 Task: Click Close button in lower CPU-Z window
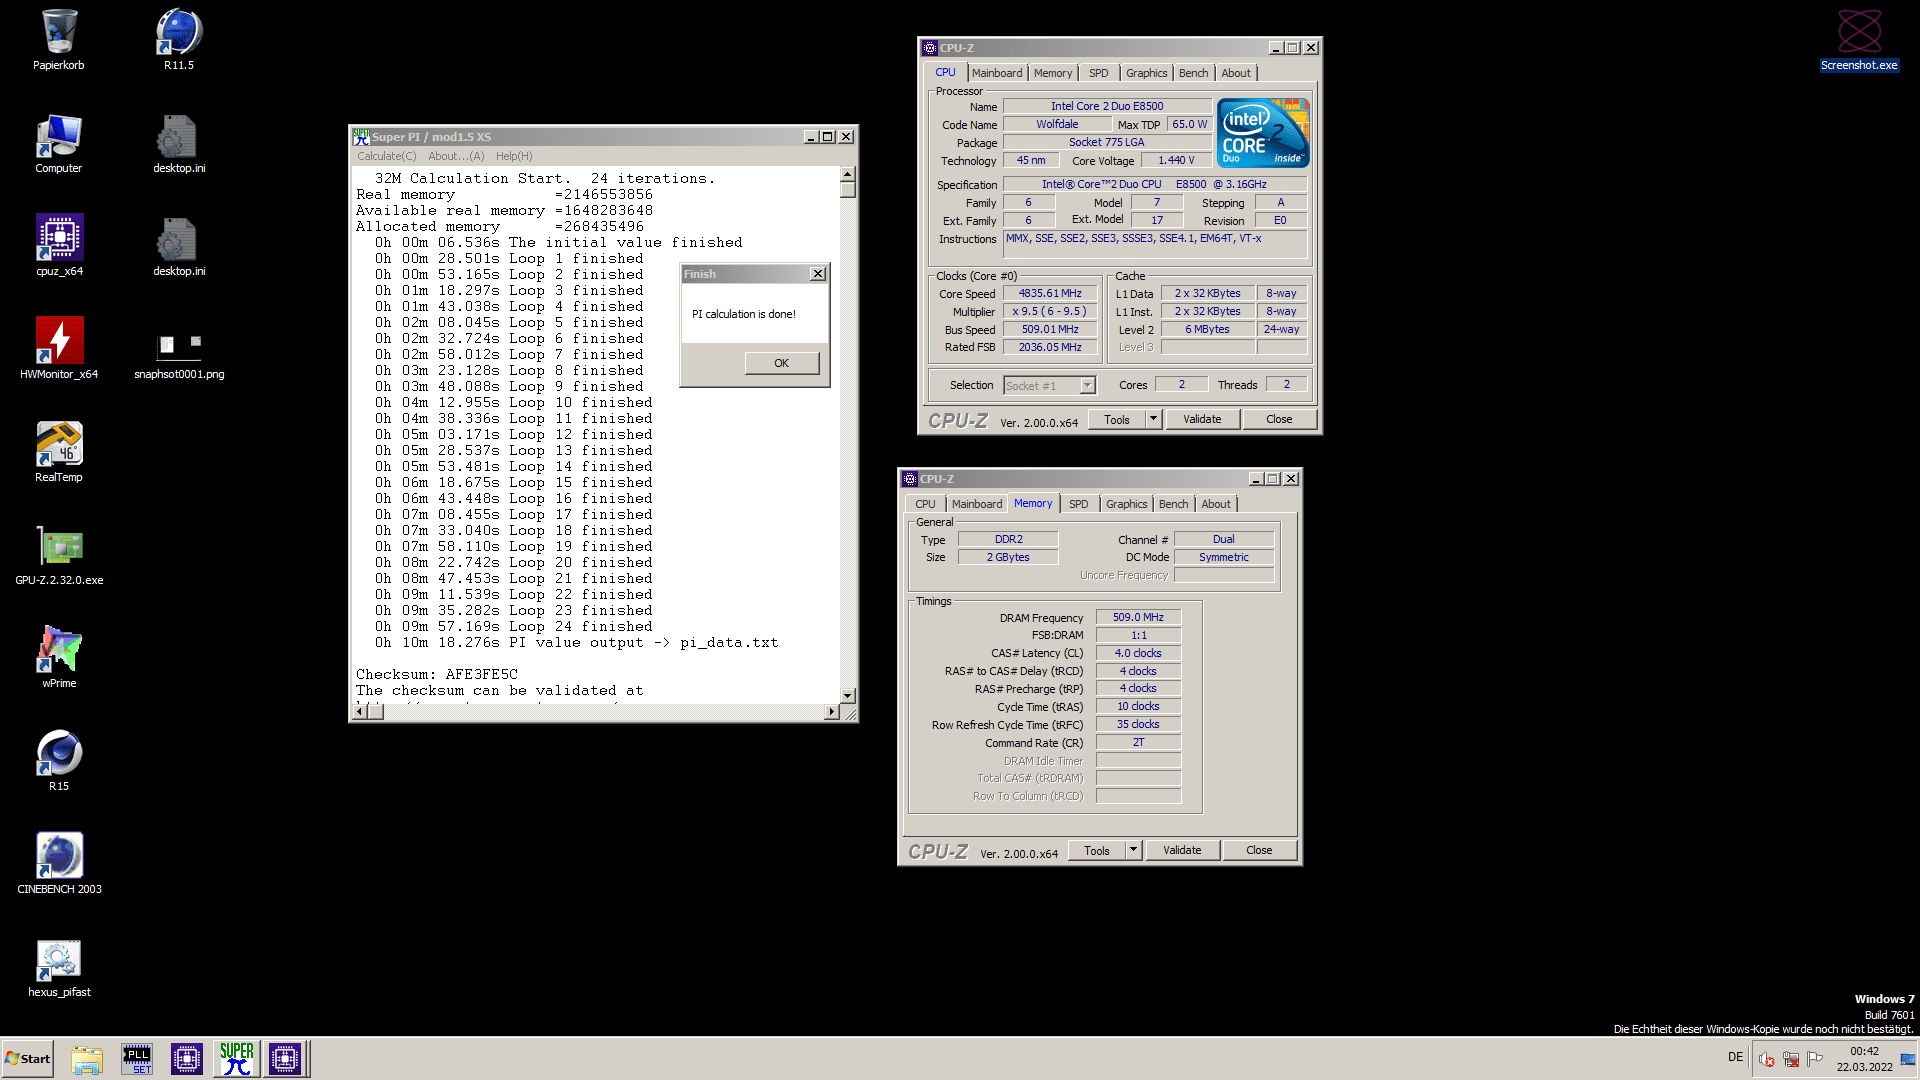point(1259,851)
